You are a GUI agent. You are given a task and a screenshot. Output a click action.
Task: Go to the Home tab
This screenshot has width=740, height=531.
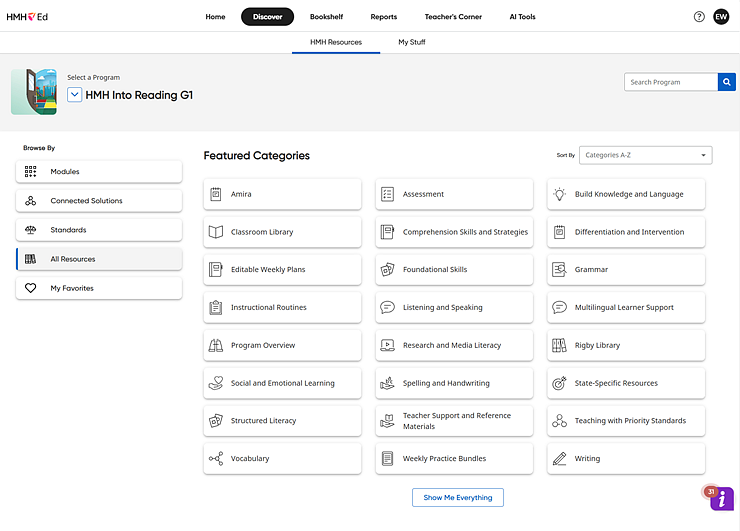[x=215, y=17]
